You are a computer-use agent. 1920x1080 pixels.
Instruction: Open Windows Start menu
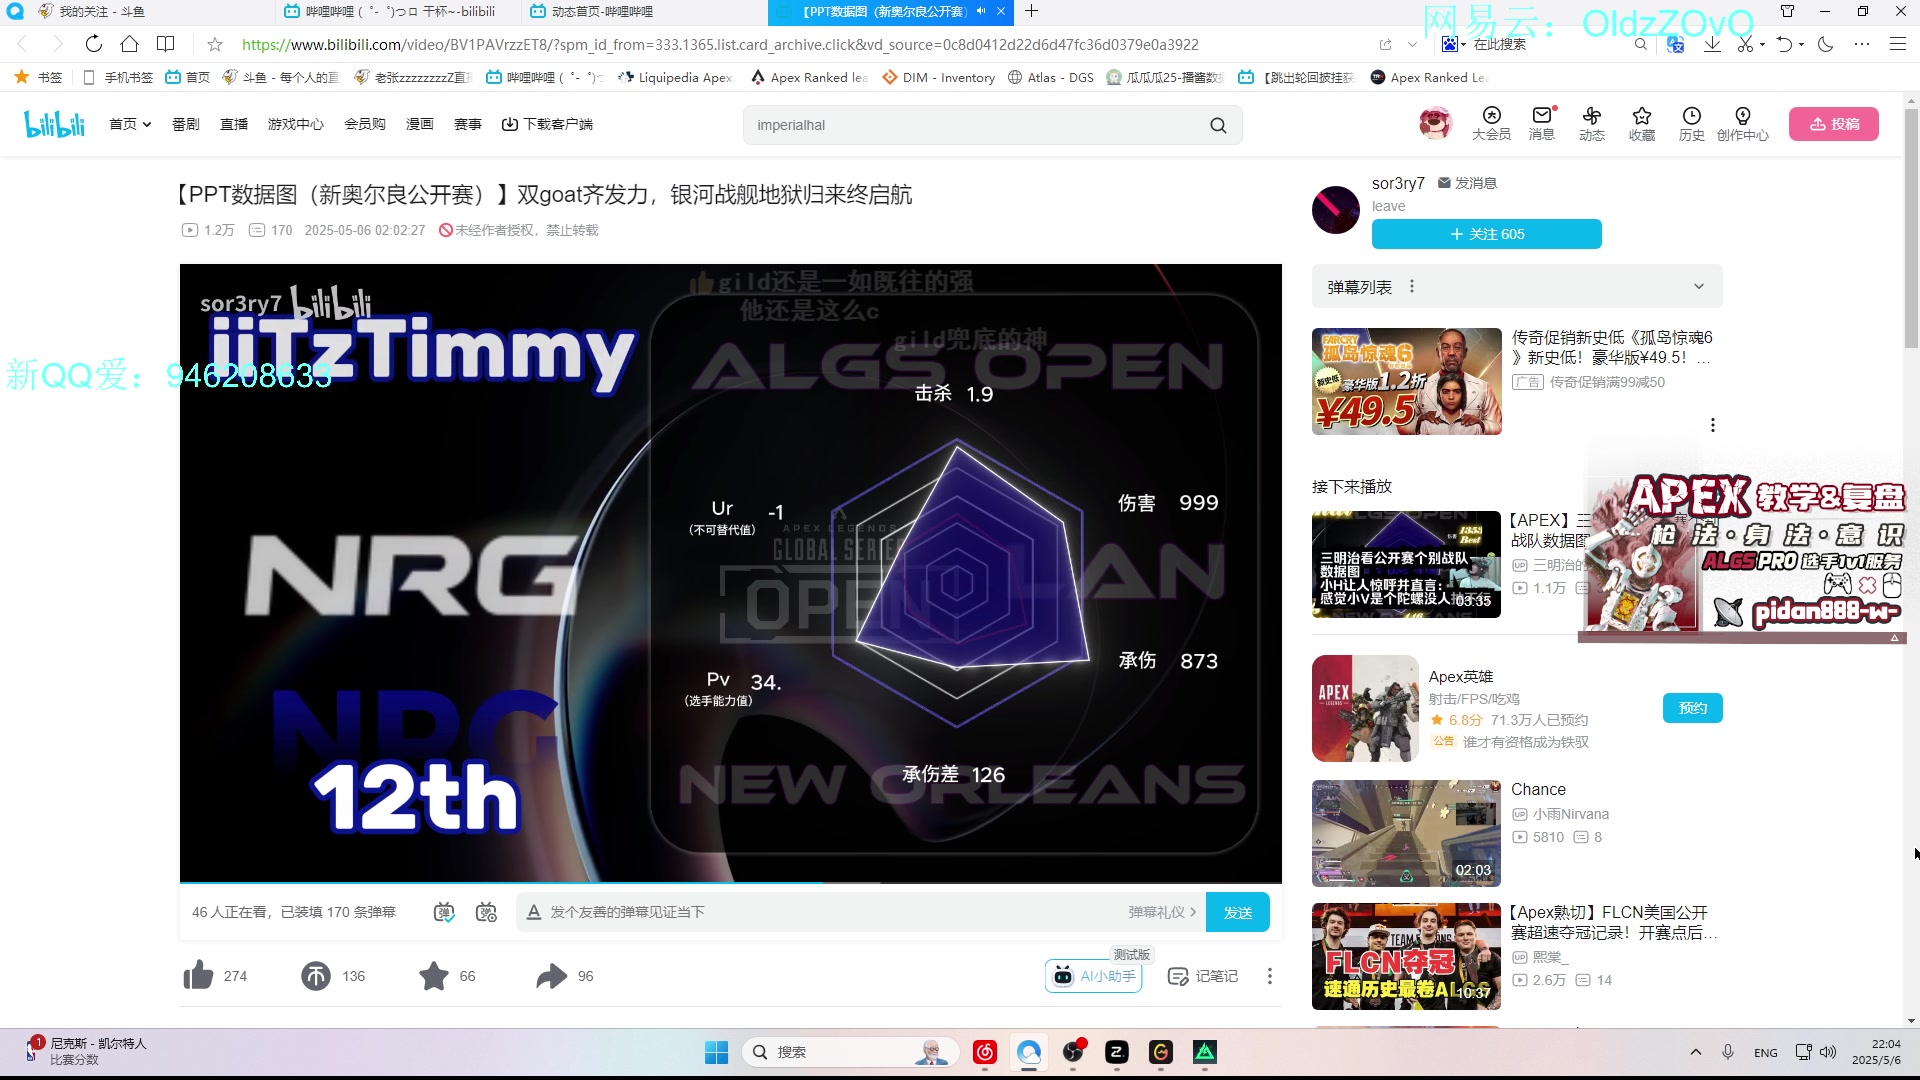tap(716, 1052)
